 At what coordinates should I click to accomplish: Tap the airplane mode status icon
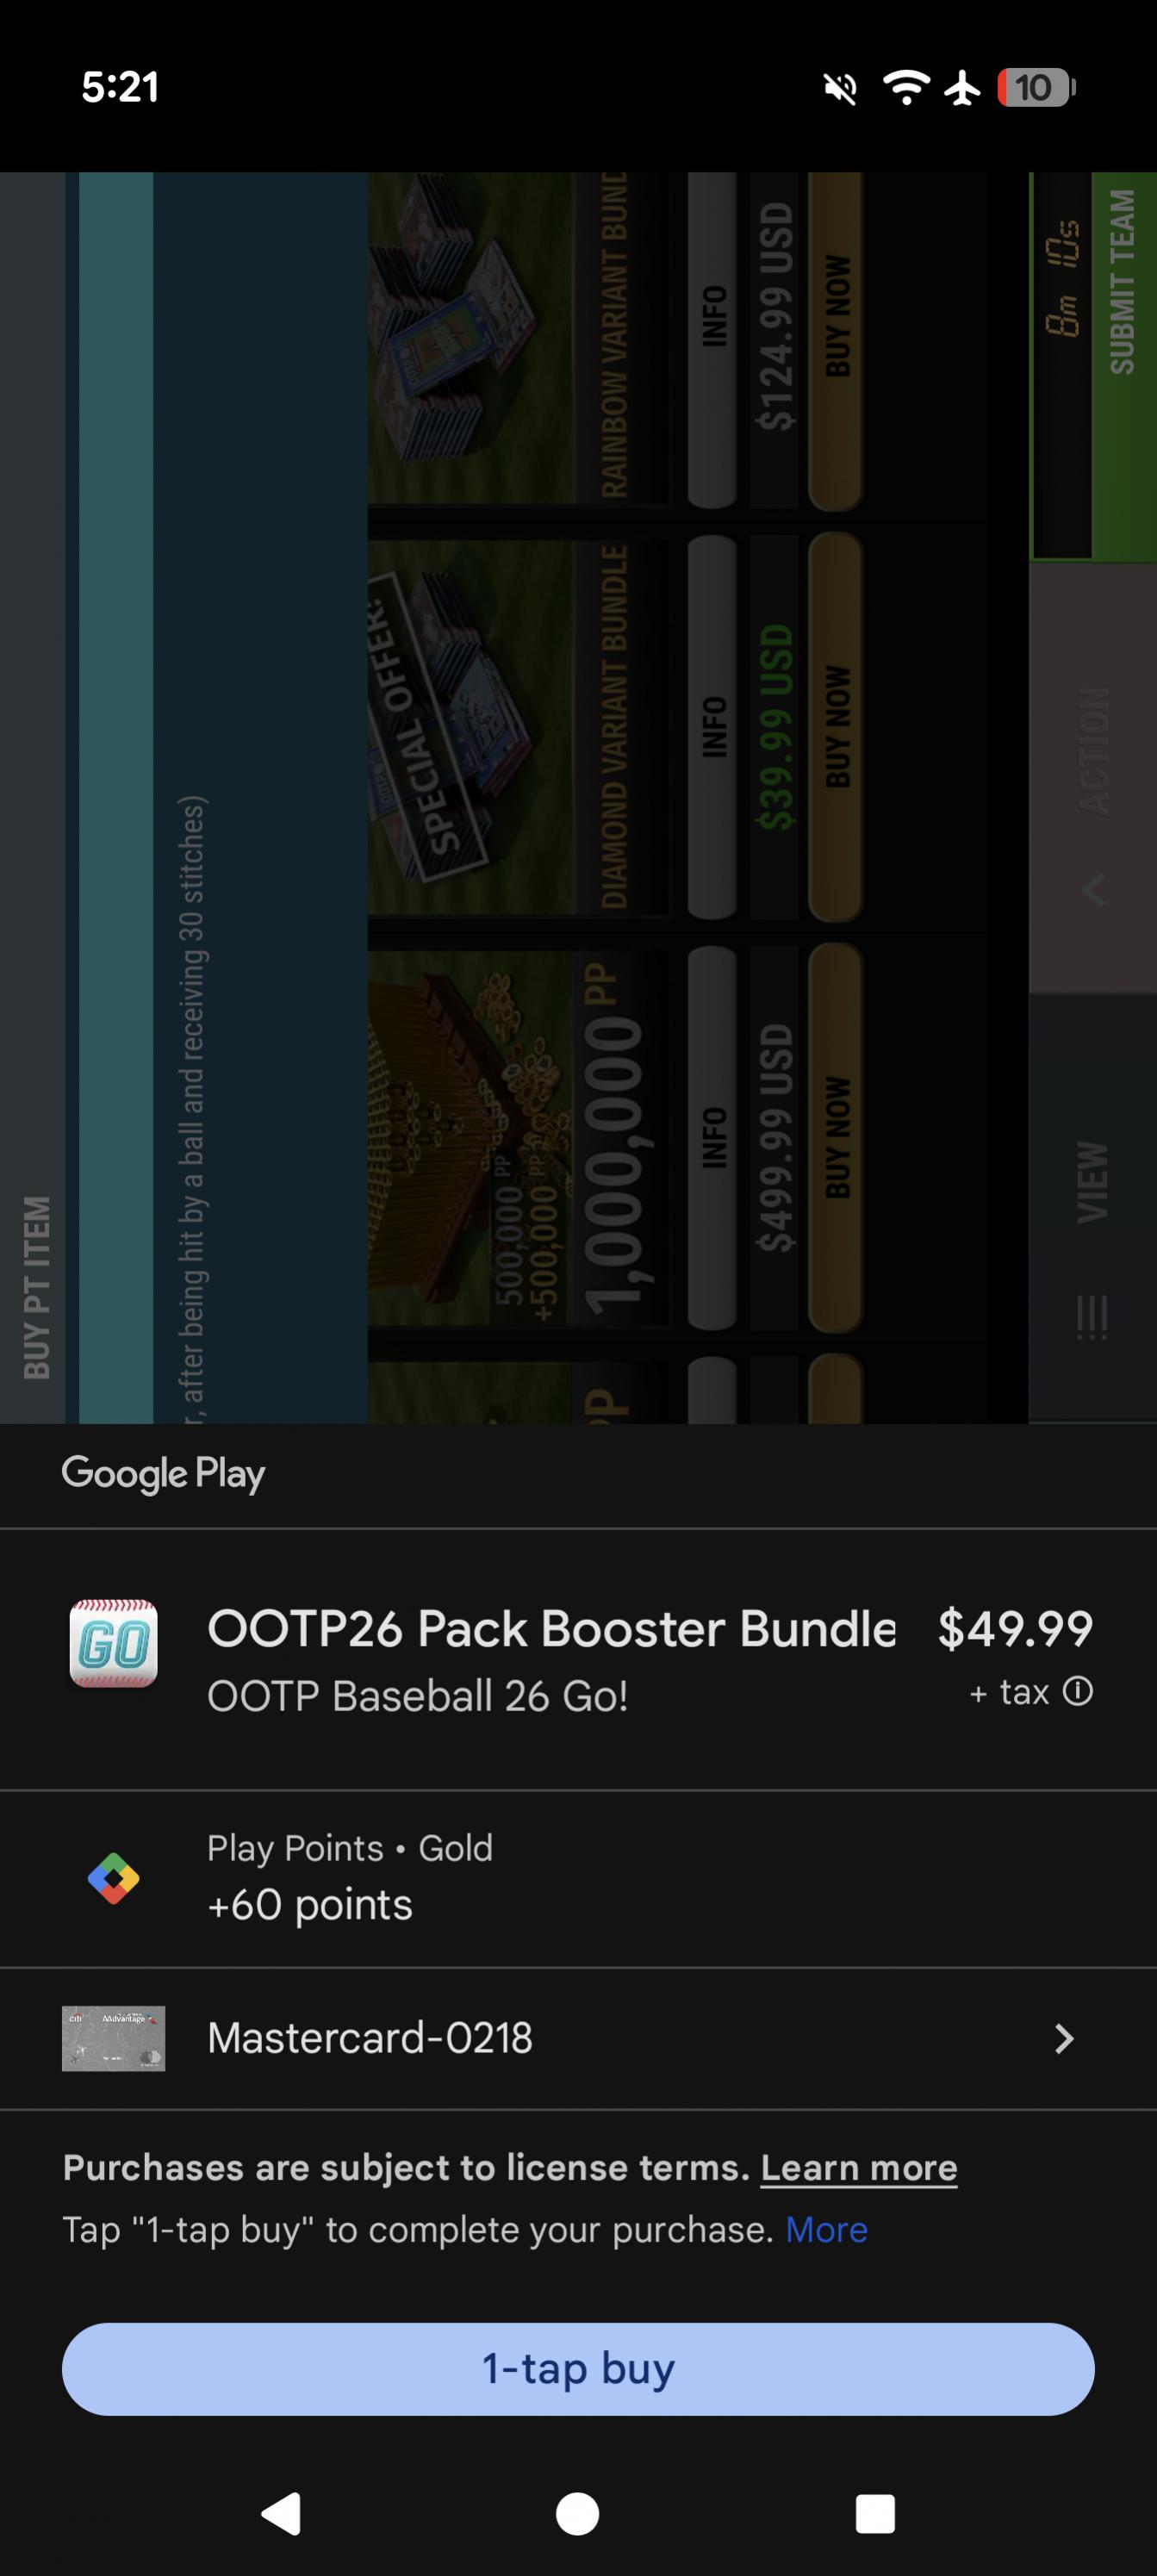pyautogui.click(x=963, y=87)
